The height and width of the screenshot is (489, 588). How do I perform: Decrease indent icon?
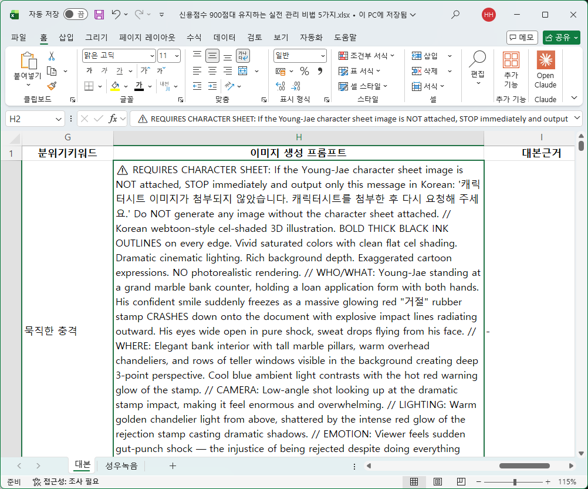point(197,86)
